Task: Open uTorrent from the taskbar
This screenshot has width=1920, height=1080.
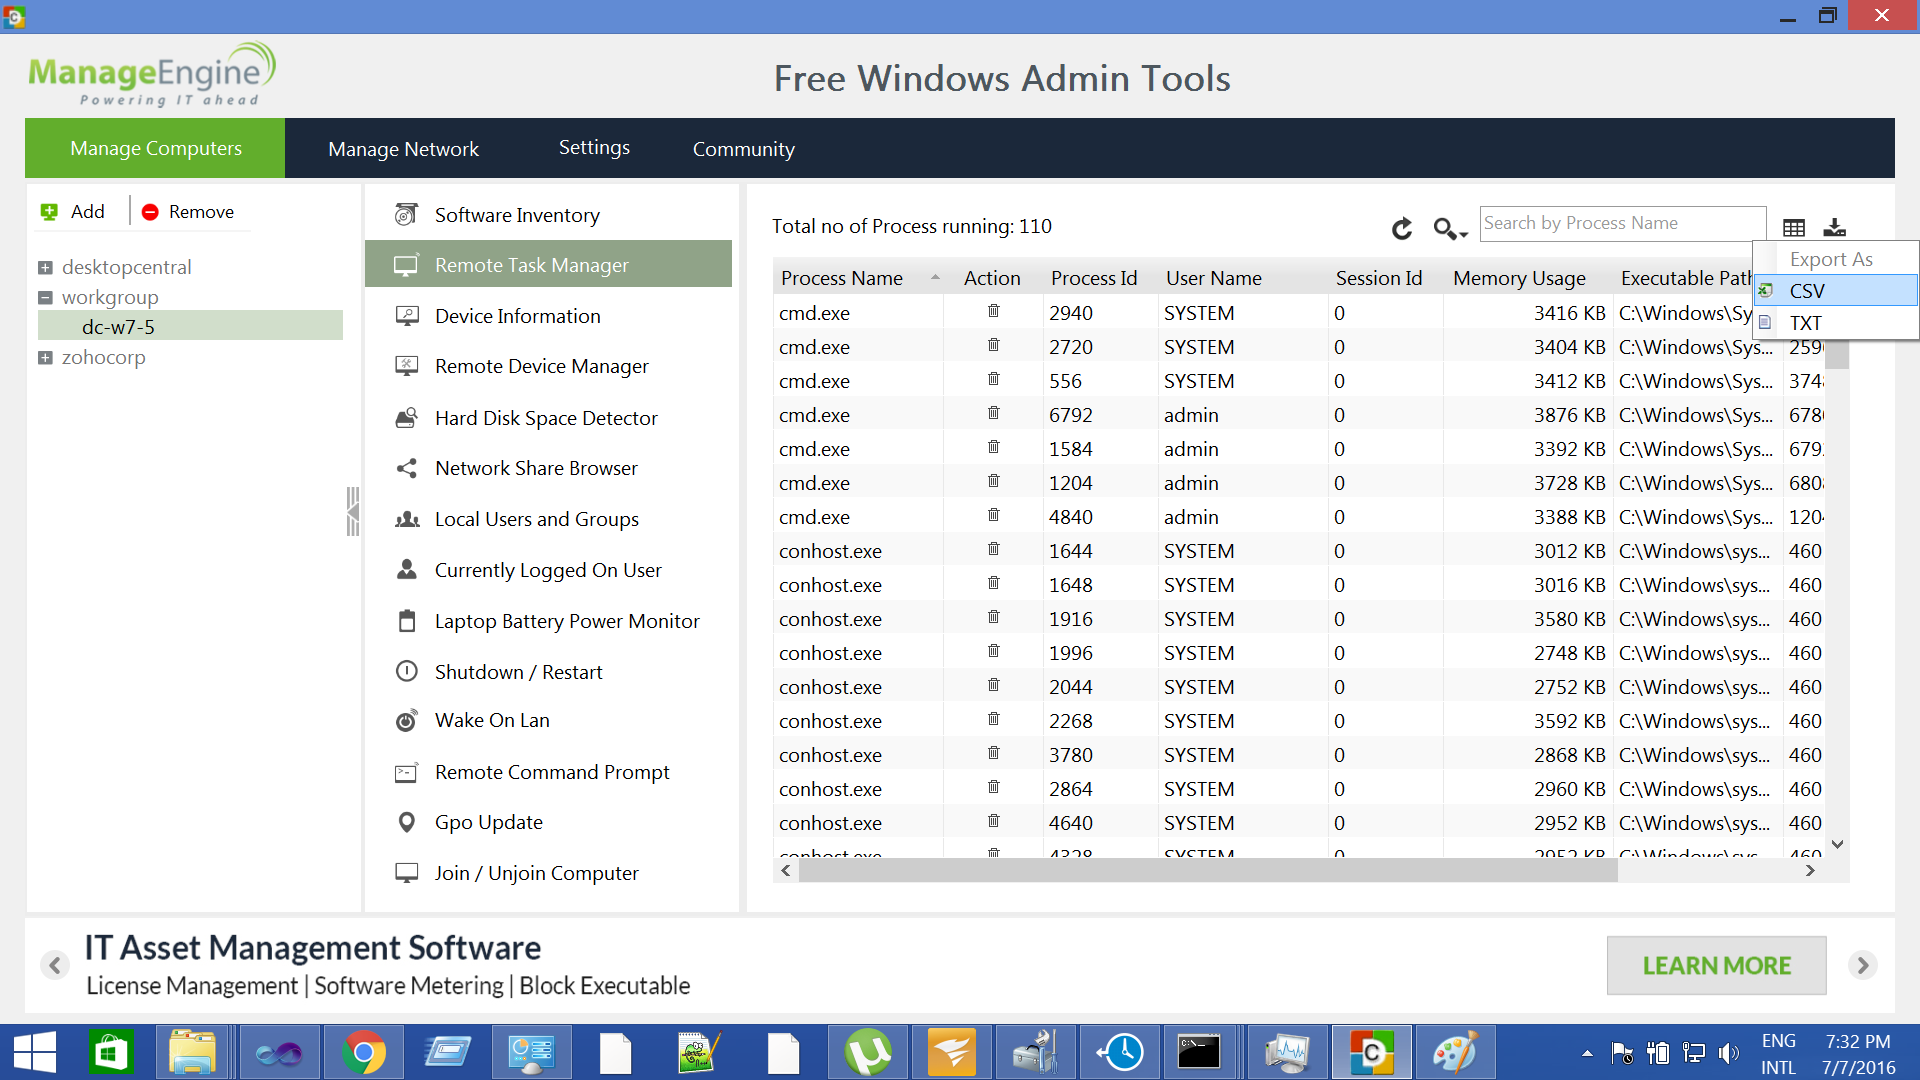Action: (868, 1053)
